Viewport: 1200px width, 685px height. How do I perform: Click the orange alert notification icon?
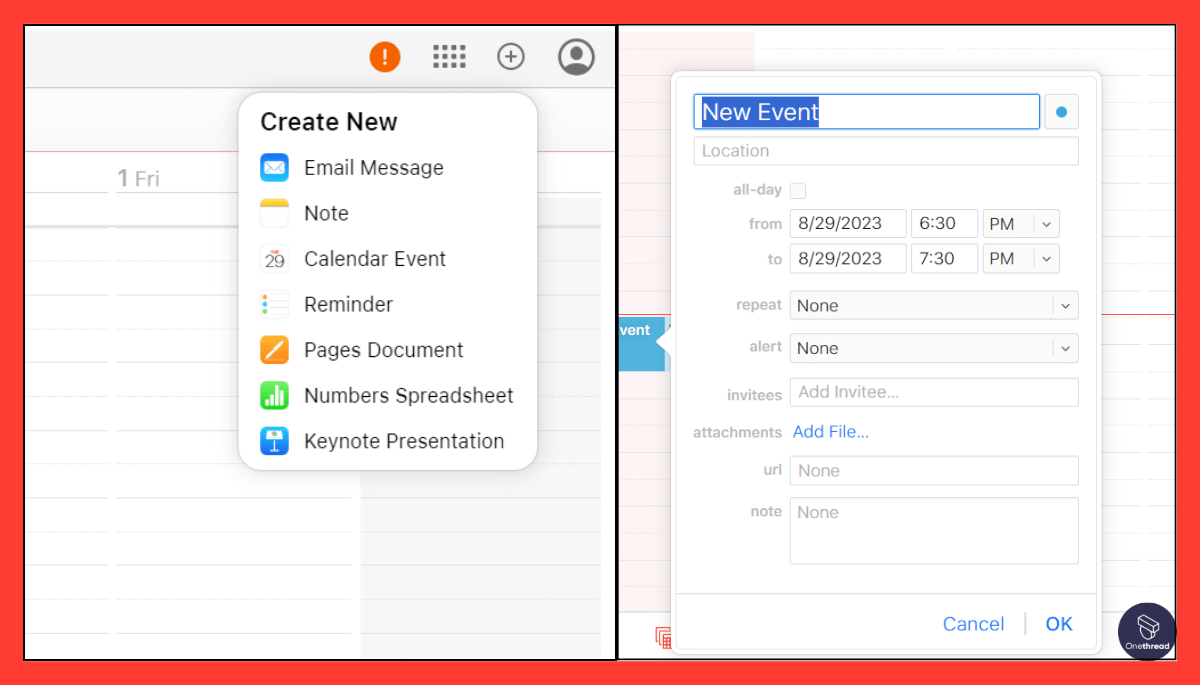pos(384,57)
